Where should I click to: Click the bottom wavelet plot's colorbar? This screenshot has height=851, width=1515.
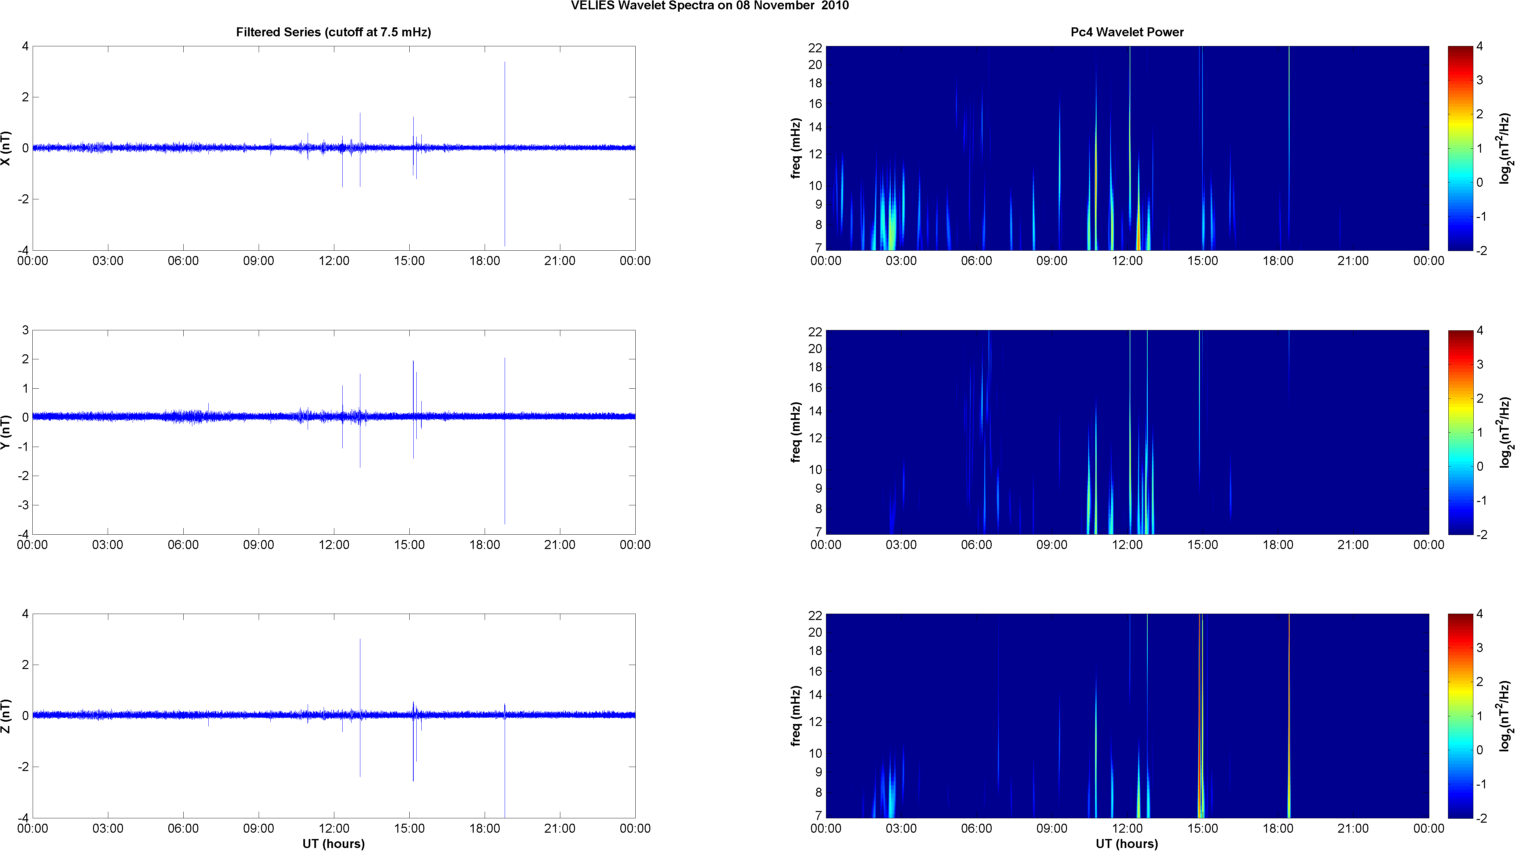[x=1460, y=716]
